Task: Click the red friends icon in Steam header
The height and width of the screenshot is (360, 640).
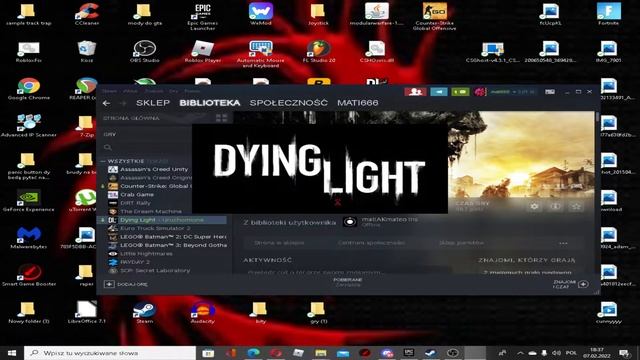Action: 415,92
